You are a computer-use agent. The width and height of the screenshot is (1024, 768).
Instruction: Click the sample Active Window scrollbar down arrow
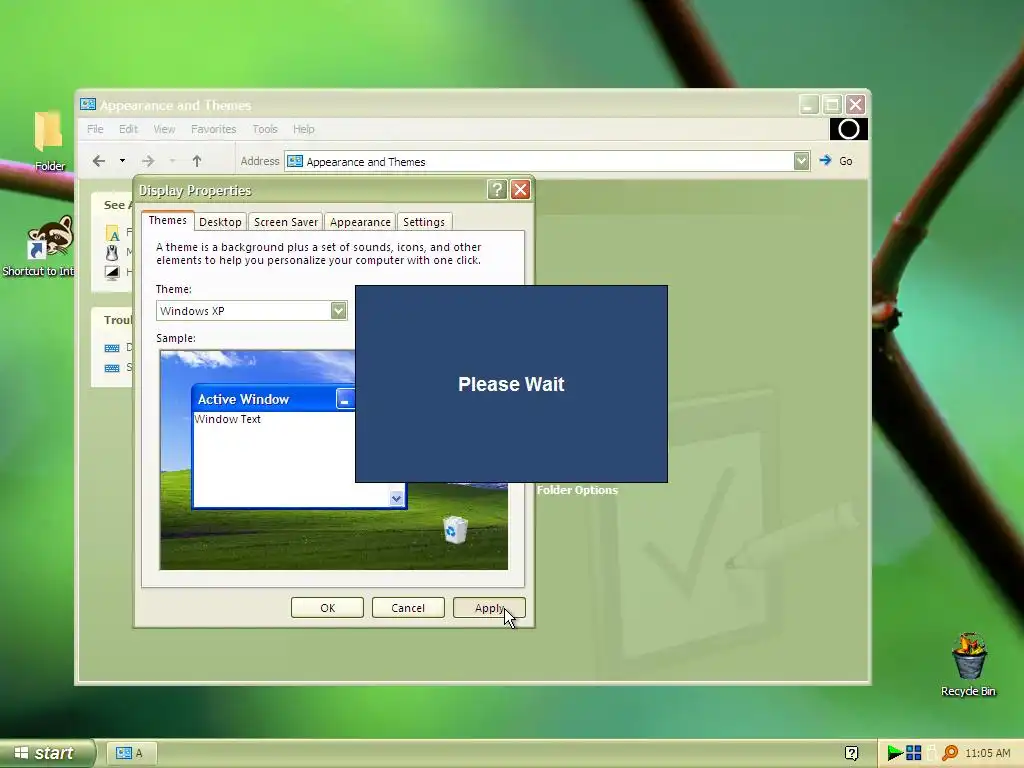click(396, 498)
